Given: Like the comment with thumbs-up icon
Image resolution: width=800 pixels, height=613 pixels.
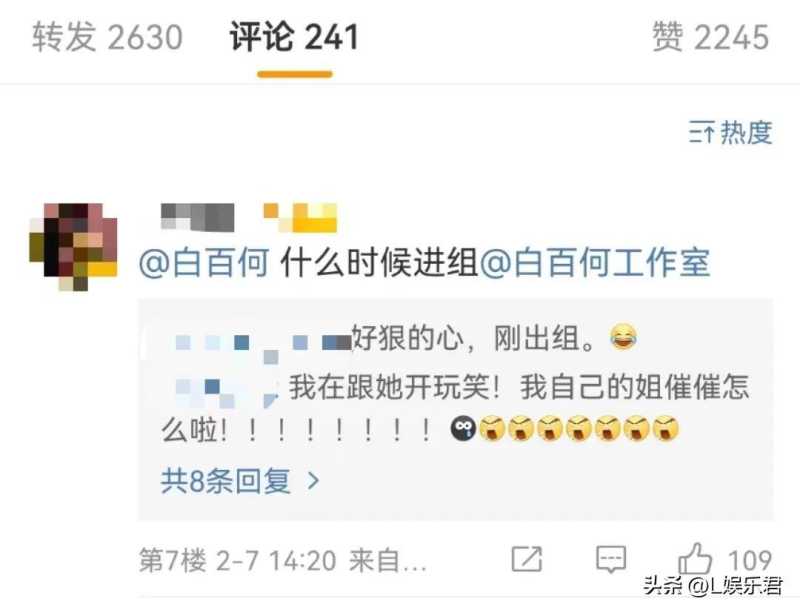Looking at the screenshot, I should click(x=695, y=558).
